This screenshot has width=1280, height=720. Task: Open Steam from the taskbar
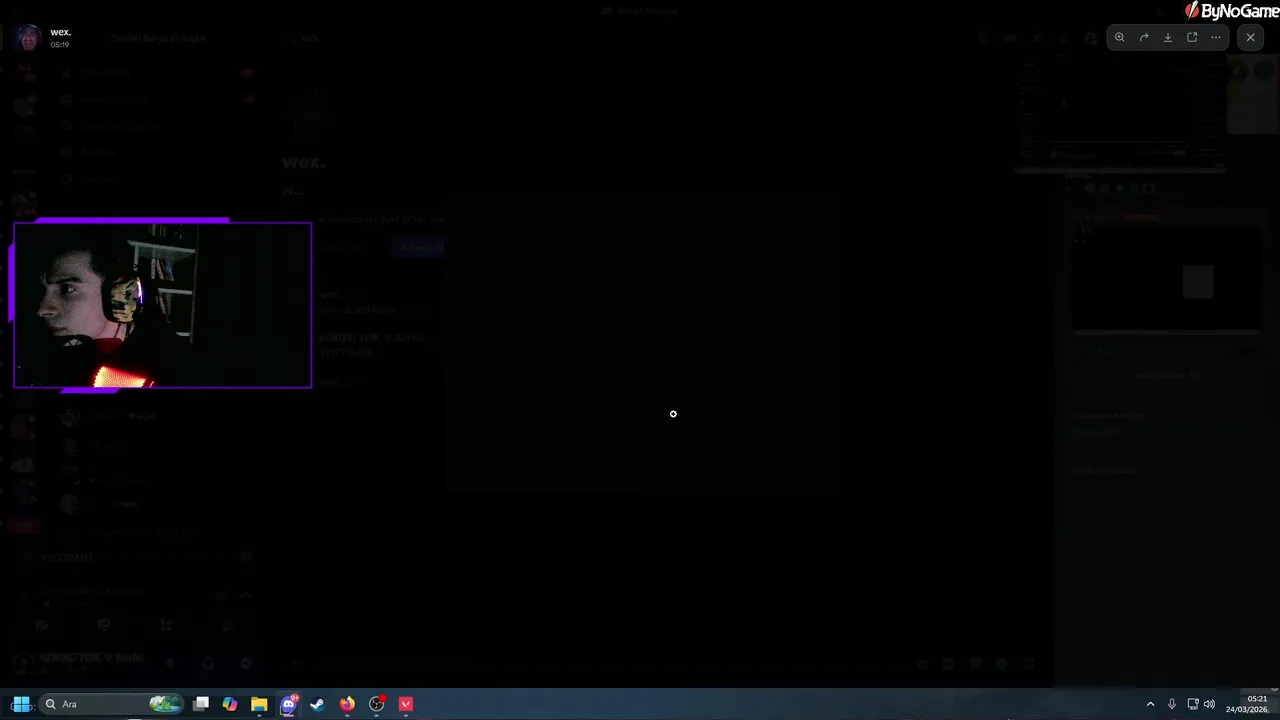pos(318,704)
